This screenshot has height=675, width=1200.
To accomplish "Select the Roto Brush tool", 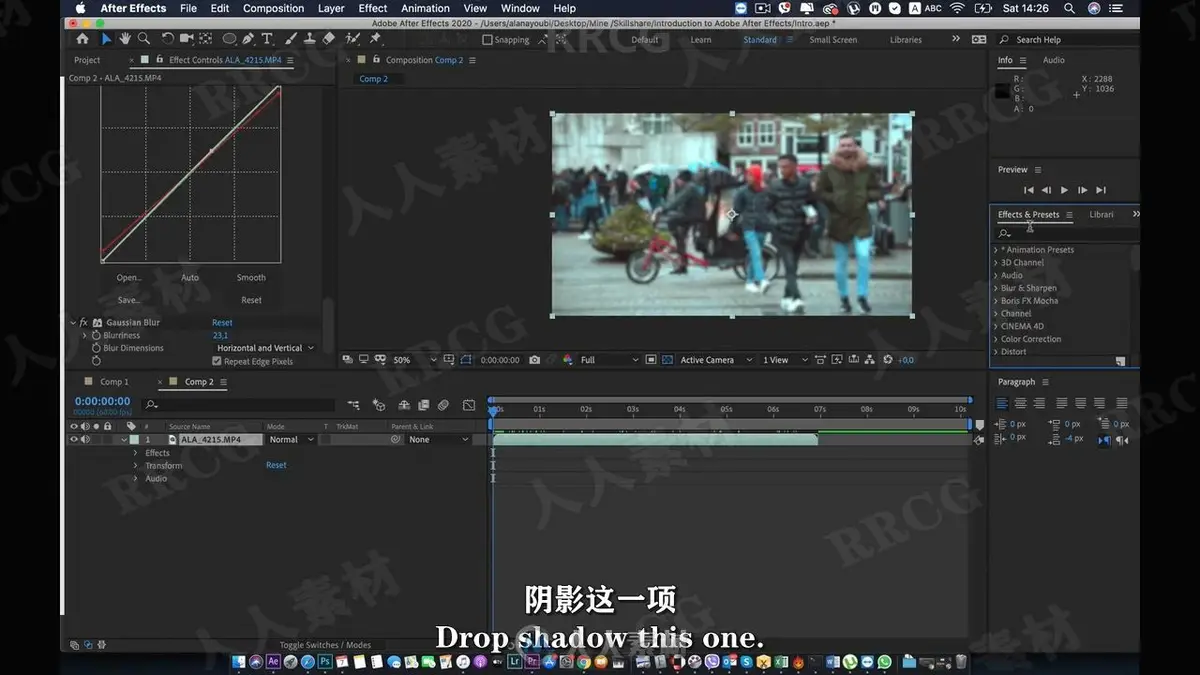I will click(x=353, y=39).
